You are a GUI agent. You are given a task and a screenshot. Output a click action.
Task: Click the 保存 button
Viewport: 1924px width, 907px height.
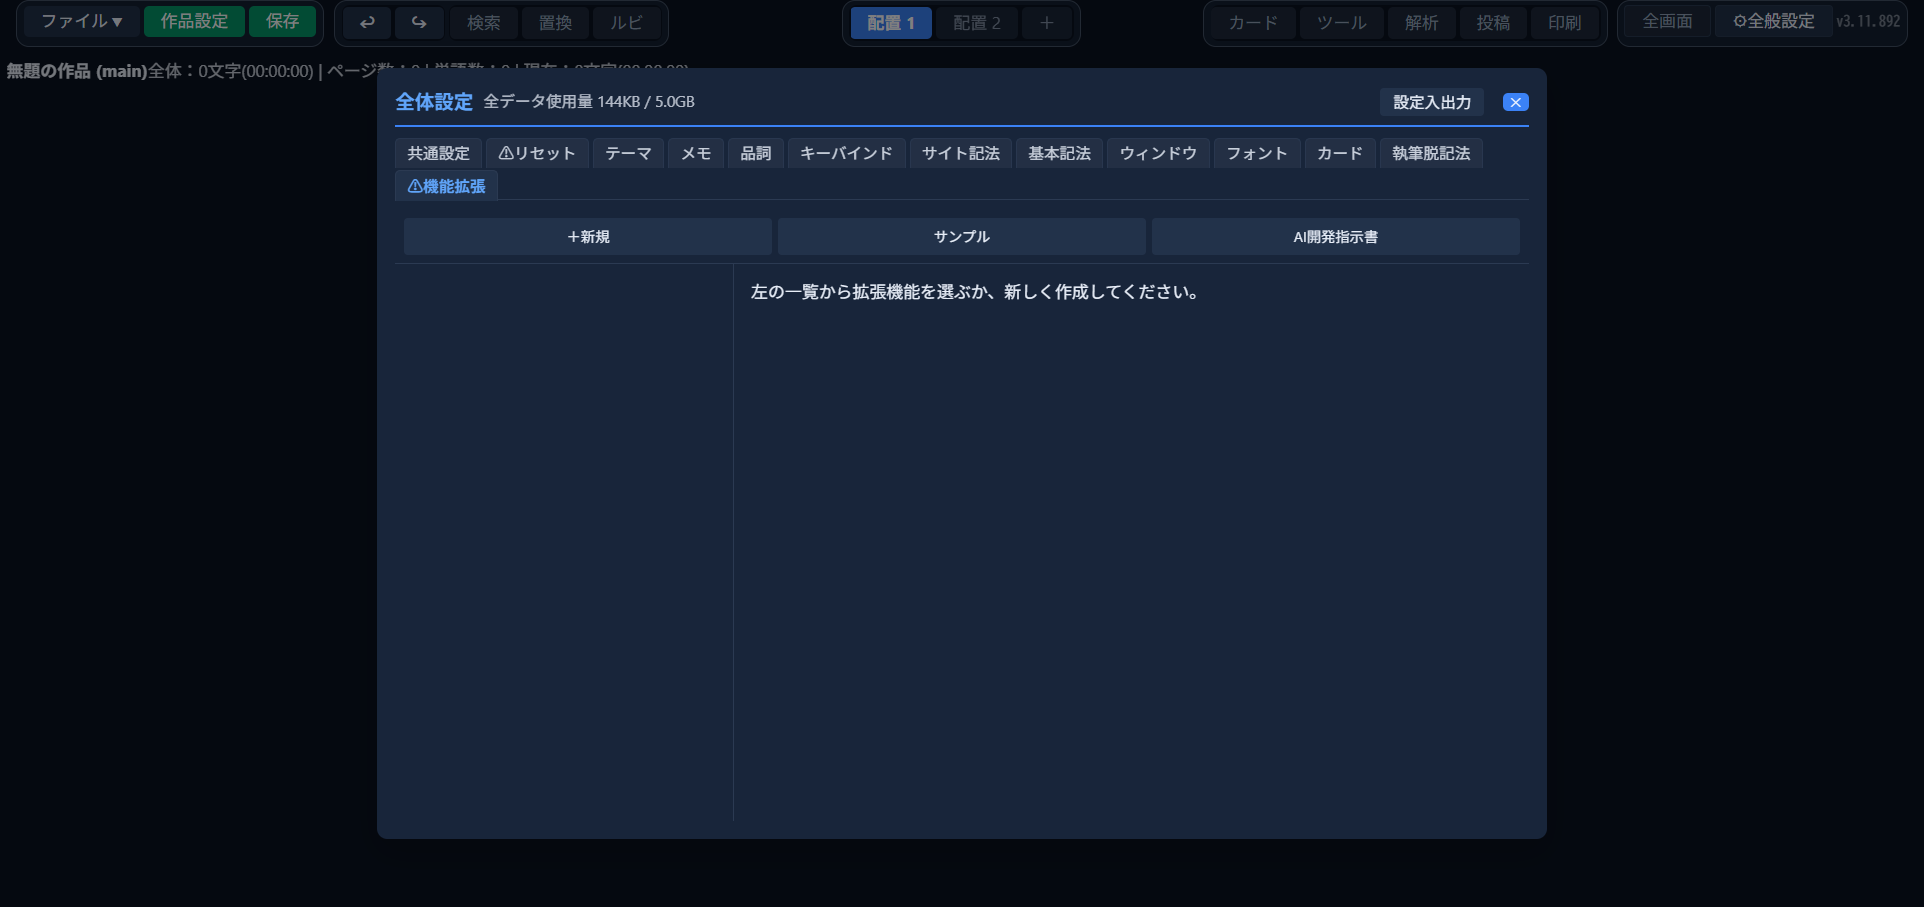point(282,21)
